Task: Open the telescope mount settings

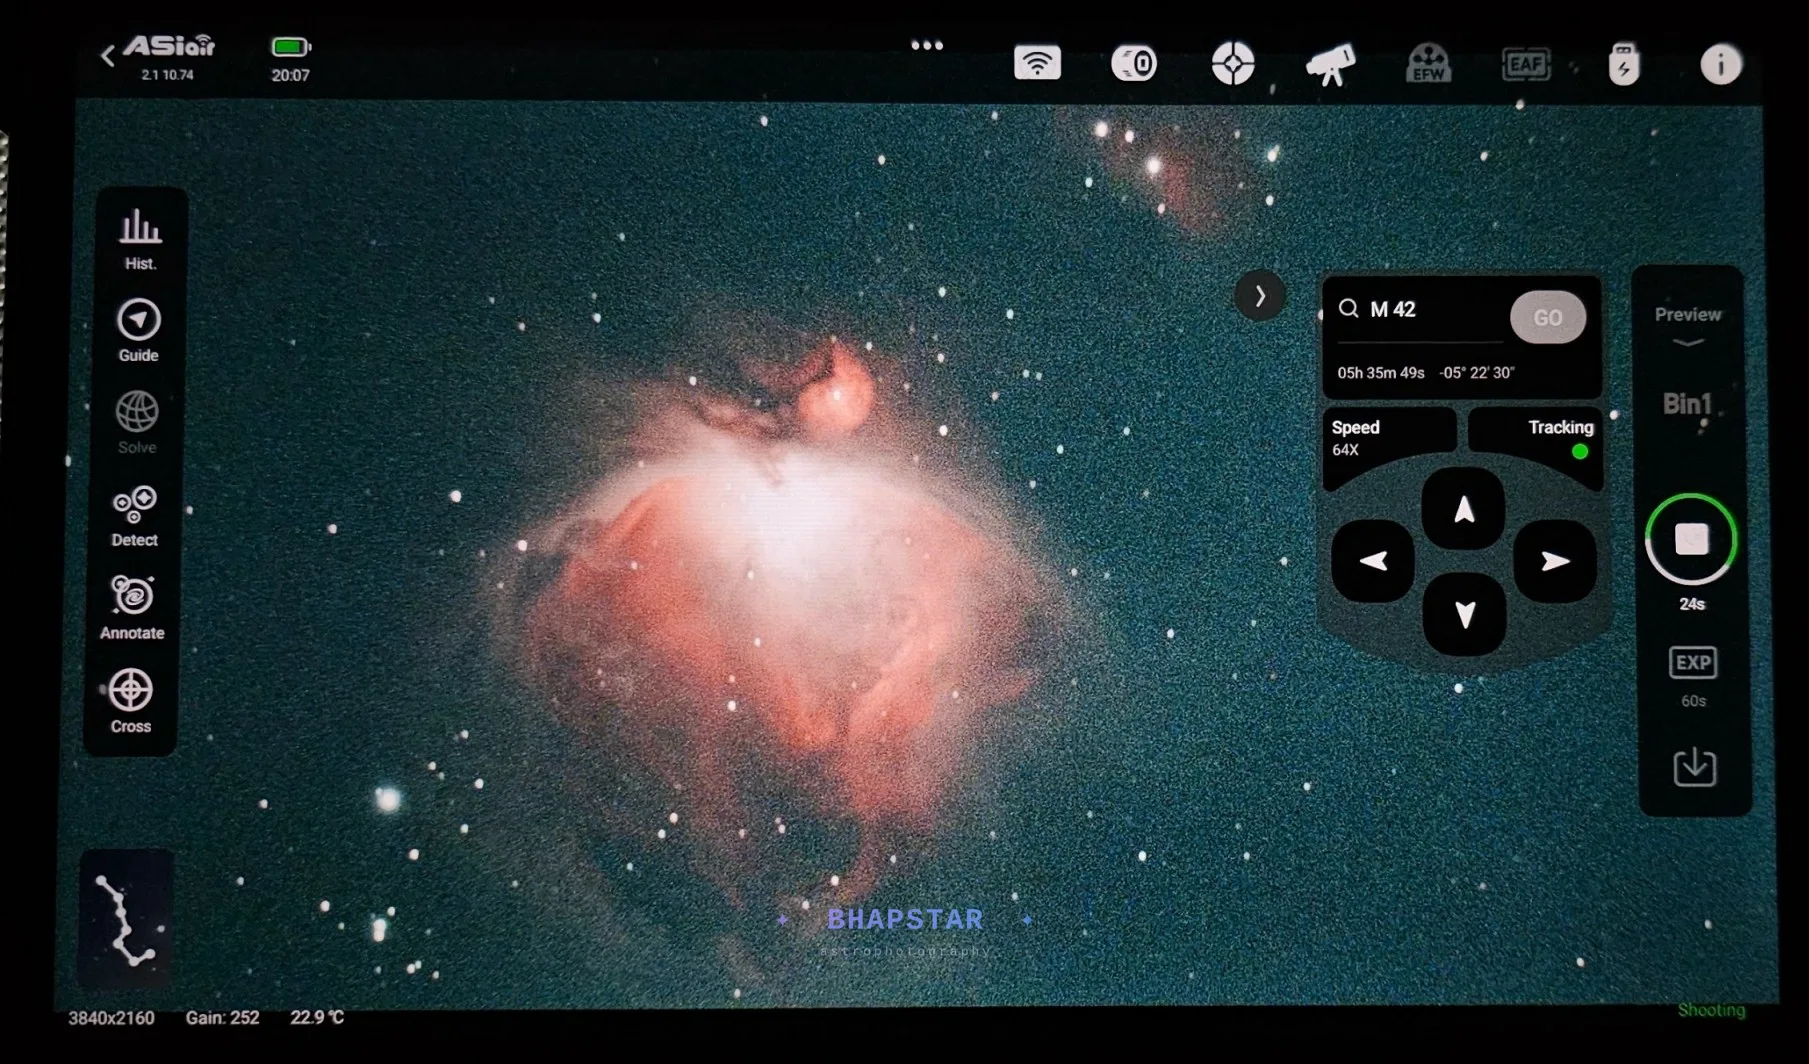Action: (1331, 64)
